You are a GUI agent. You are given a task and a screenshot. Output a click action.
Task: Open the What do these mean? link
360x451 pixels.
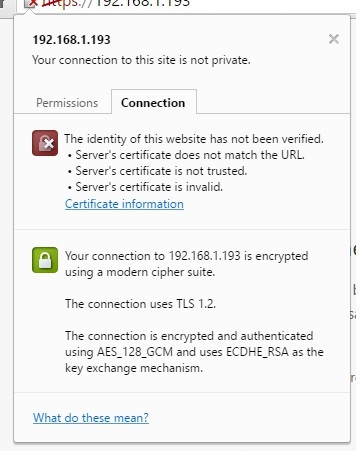click(x=91, y=418)
